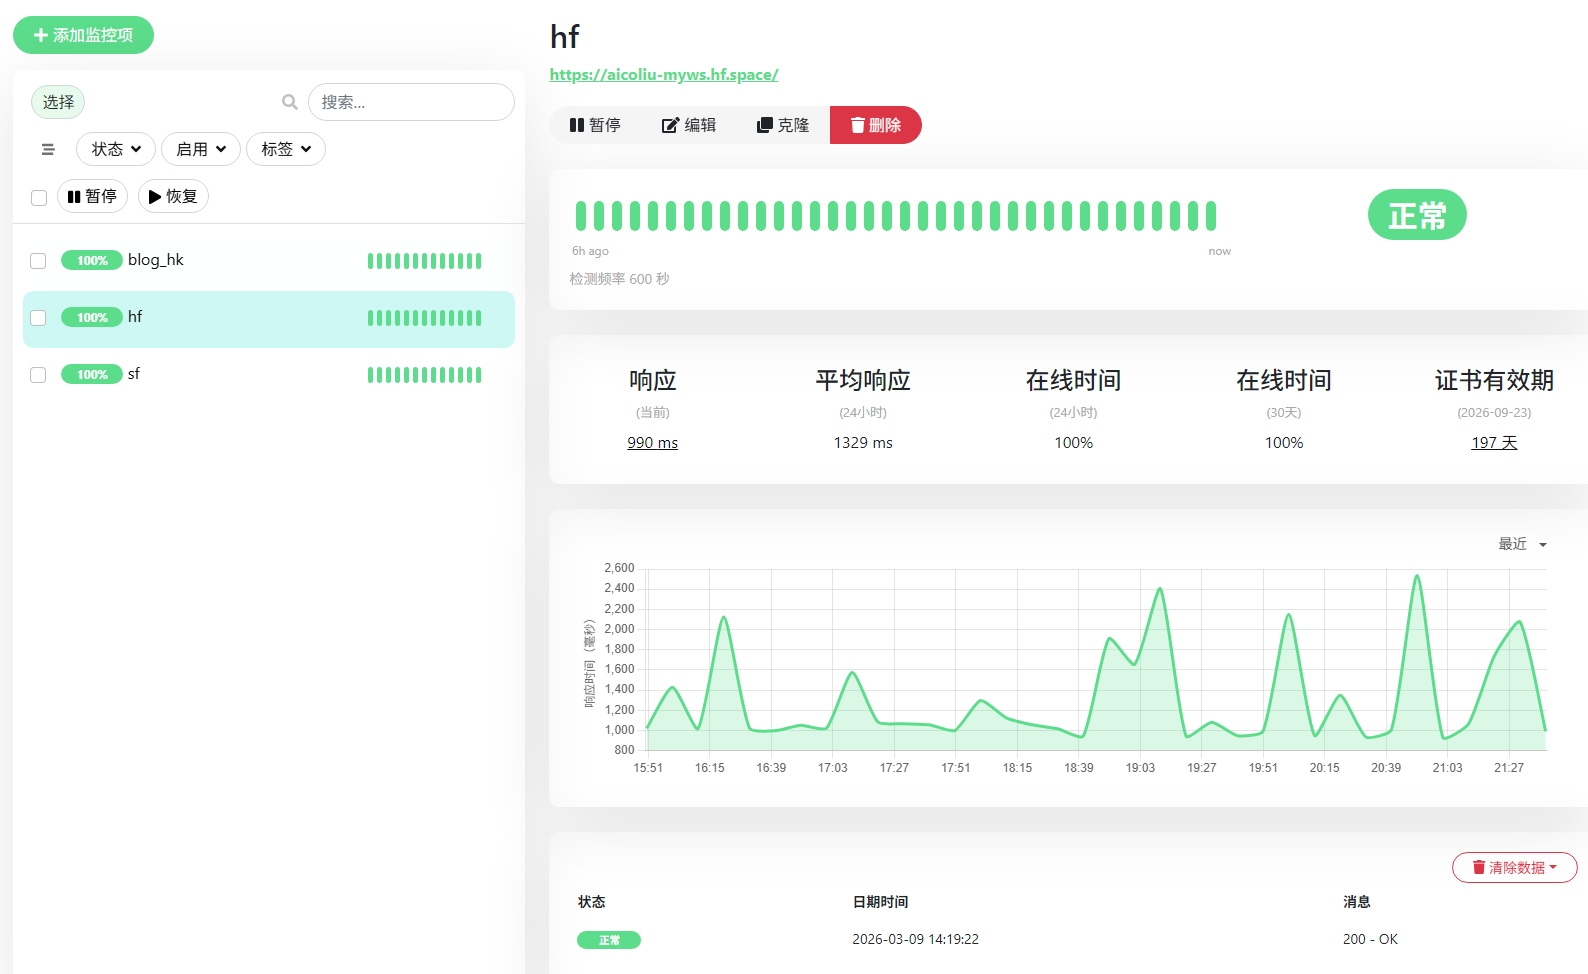Viewport: 1588px width, 974px height.
Task: Select the hf monitor in the list
Action: (269, 319)
